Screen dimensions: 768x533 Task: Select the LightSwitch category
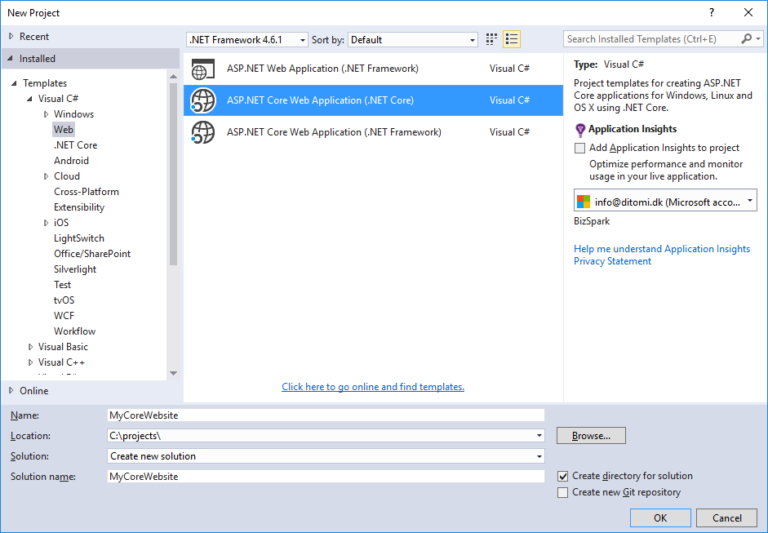point(79,239)
